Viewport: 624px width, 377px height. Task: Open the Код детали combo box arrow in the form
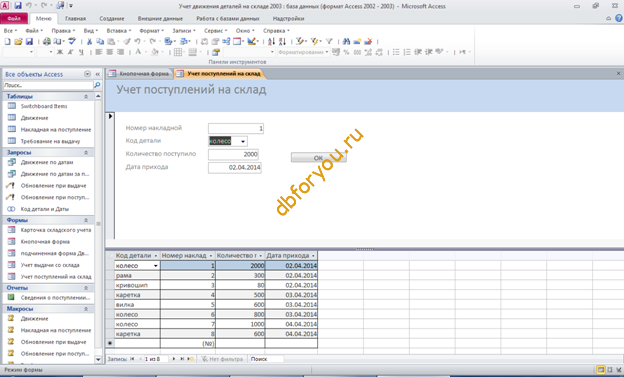coord(243,141)
